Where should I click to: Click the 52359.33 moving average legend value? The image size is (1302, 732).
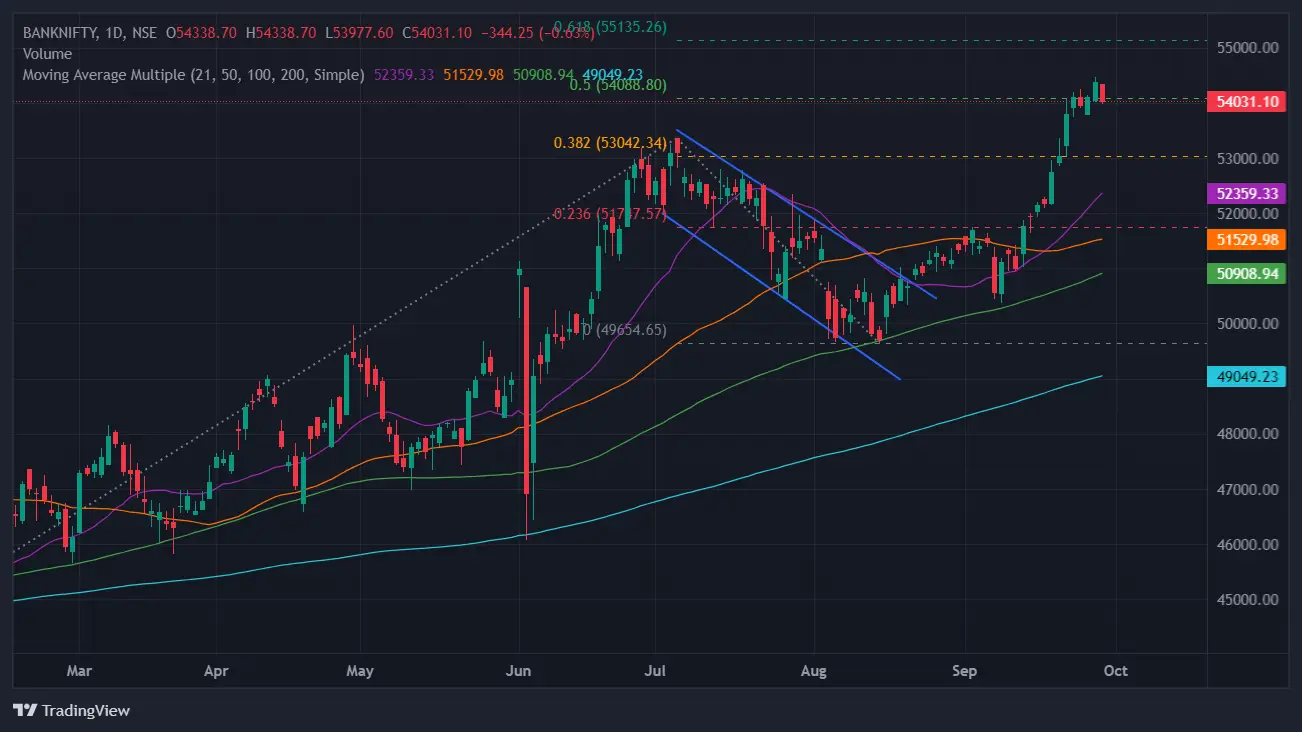pyautogui.click(x=404, y=75)
